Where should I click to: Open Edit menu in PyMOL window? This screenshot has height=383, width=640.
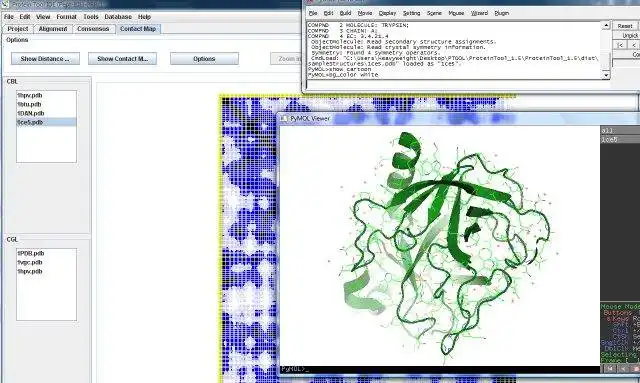(328, 13)
